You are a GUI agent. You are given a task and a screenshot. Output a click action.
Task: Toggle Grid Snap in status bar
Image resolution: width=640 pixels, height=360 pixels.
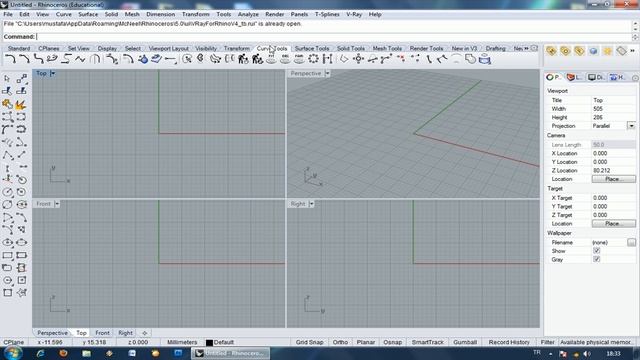click(309, 342)
